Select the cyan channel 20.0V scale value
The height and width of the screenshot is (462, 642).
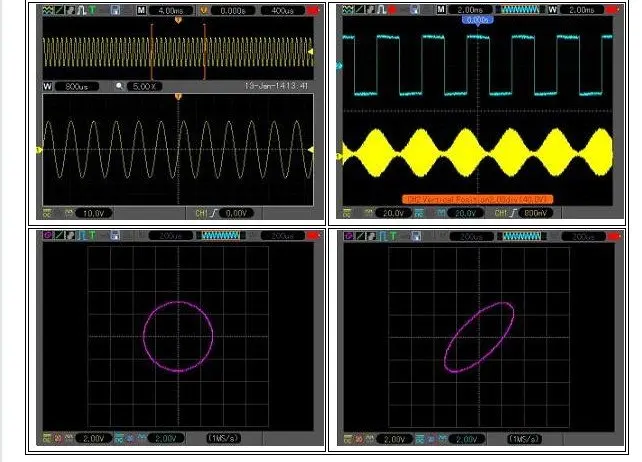tap(465, 213)
